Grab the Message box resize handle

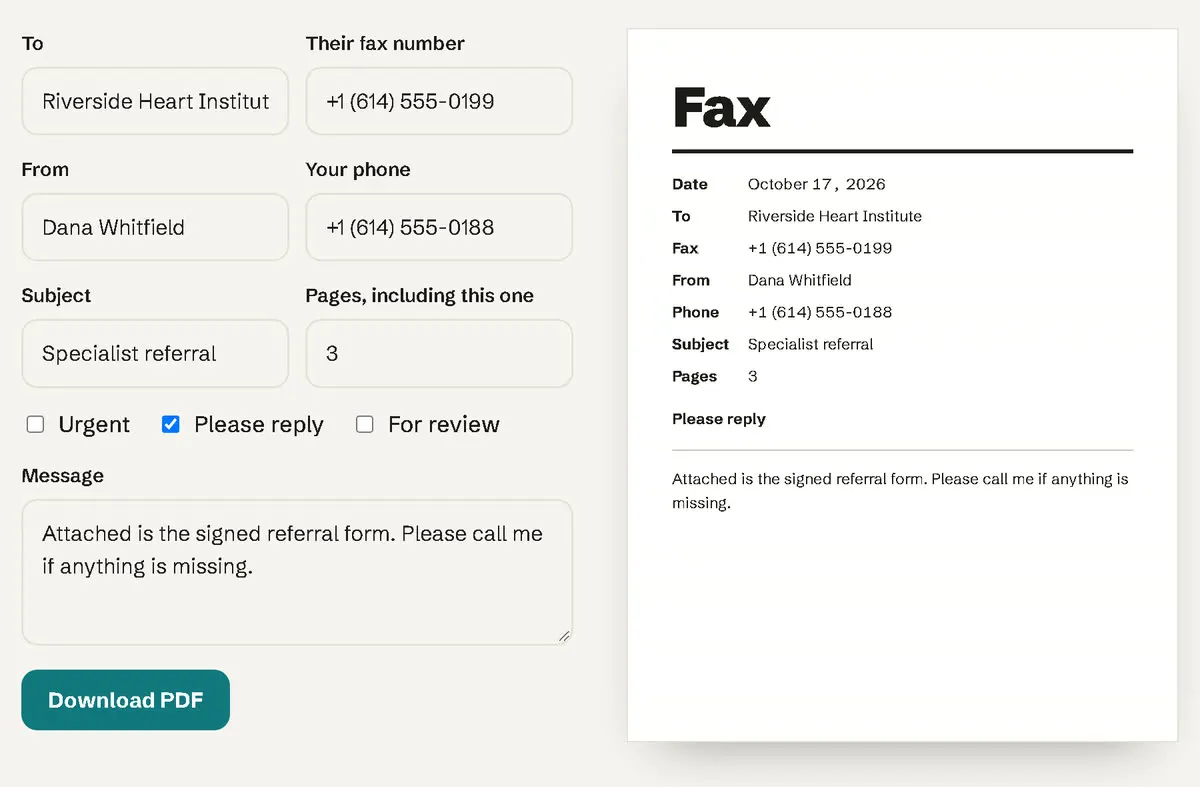pyautogui.click(x=564, y=636)
